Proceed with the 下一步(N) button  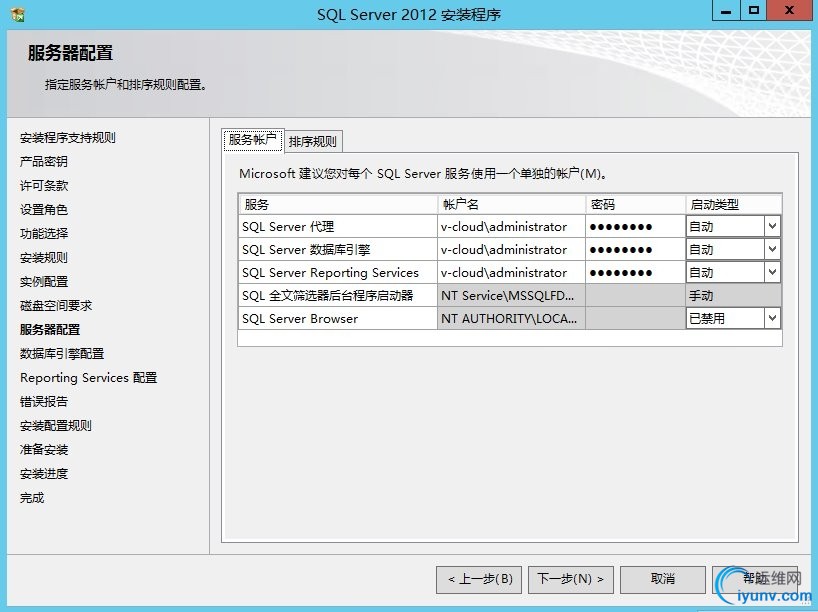[571, 579]
